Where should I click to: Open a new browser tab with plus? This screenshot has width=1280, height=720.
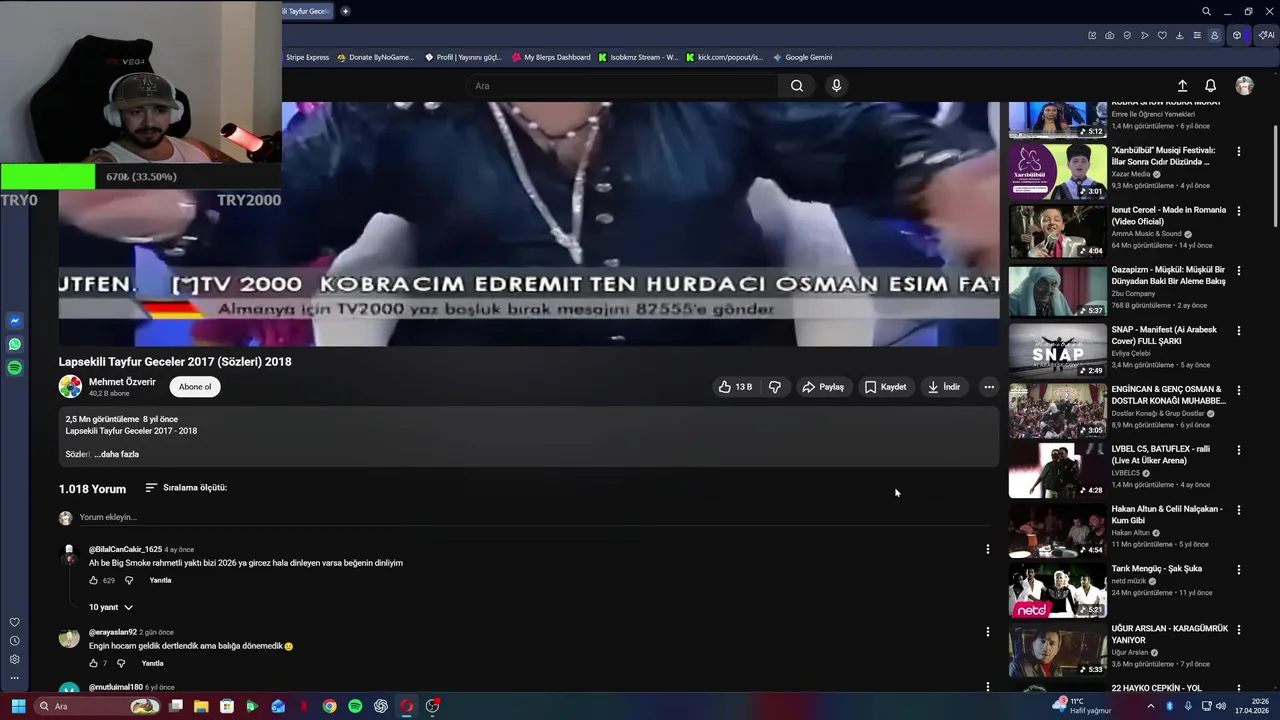click(345, 11)
